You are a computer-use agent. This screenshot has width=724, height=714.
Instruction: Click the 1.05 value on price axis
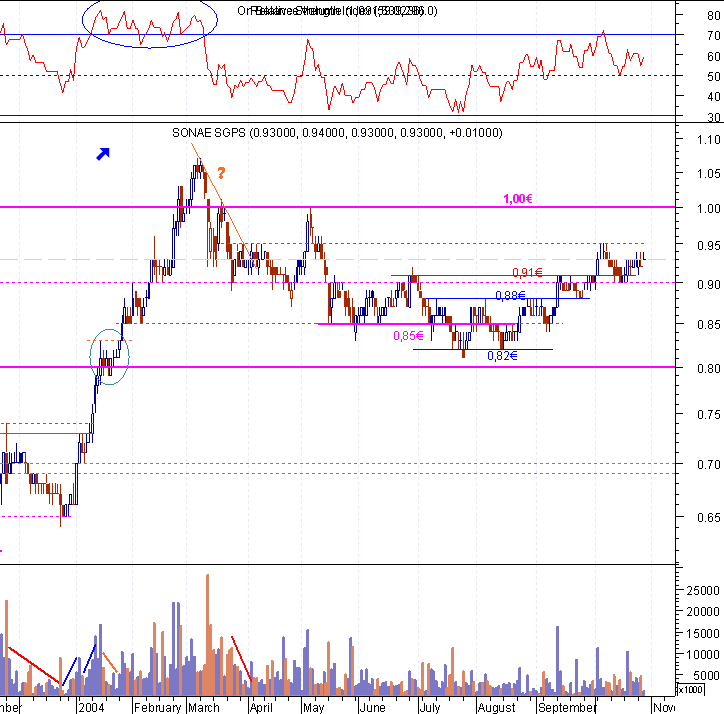709,174
